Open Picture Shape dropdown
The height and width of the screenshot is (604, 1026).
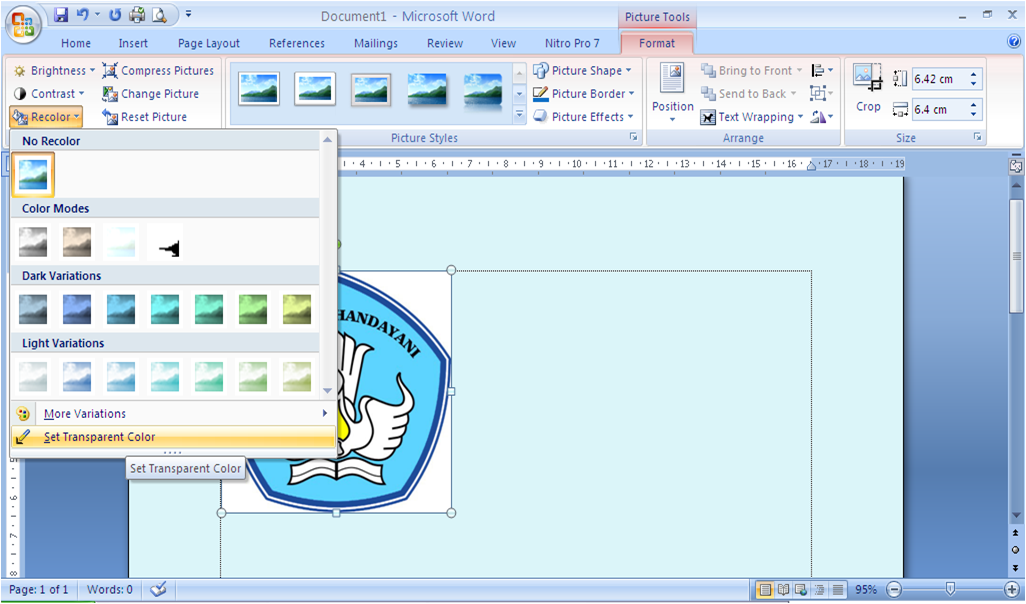pos(582,71)
